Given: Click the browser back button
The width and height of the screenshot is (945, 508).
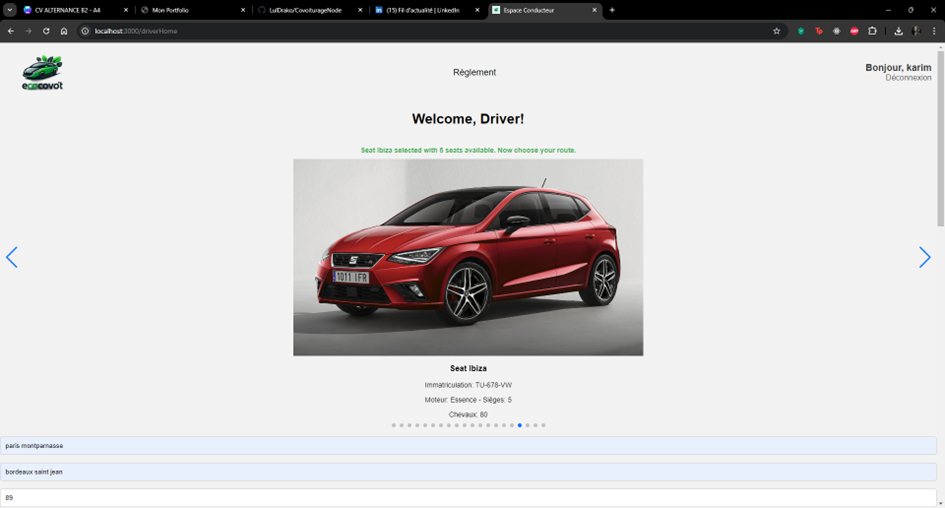Looking at the screenshot, I should 11,31.
